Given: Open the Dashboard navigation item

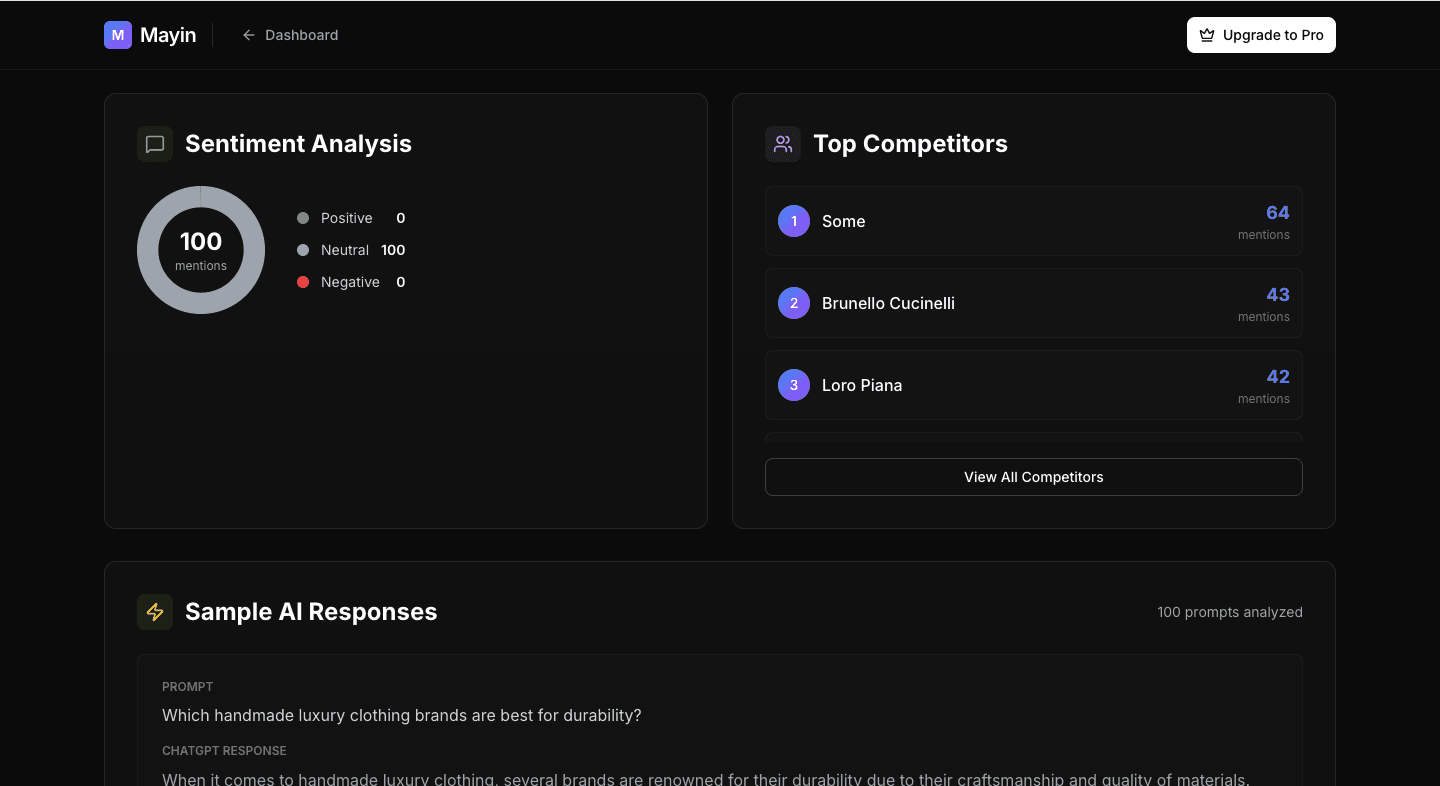Looking at the screenshot, I should [x=300, y=34].
